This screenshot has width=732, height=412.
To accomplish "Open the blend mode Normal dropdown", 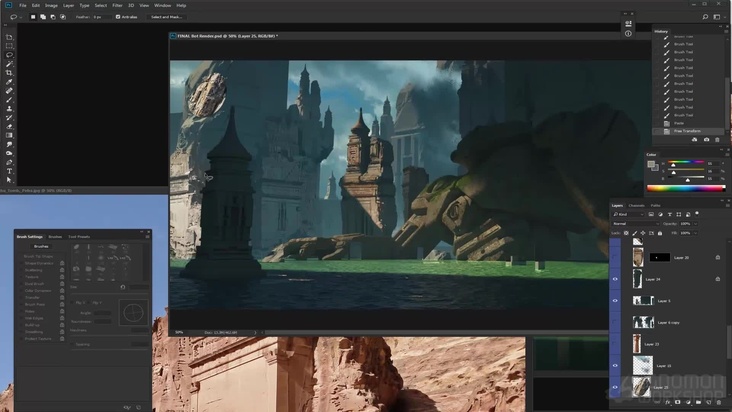I will pos(634,223).
